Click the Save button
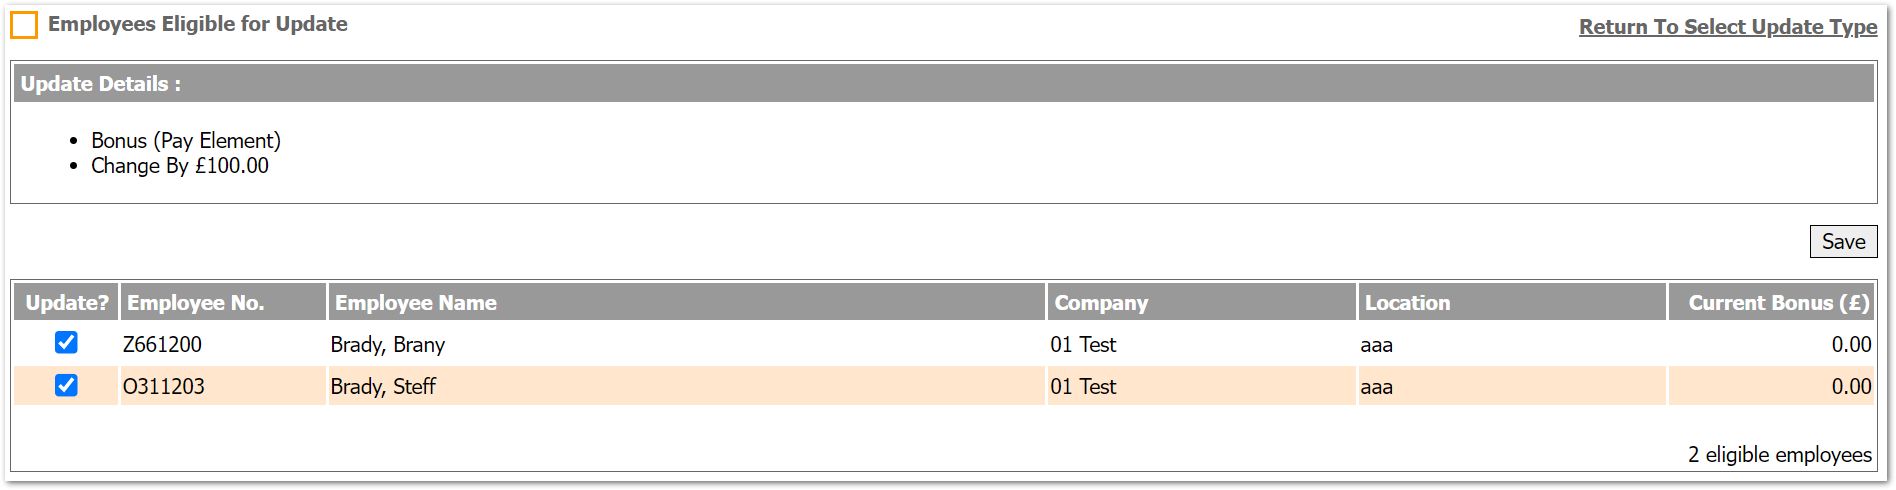 point(1843,241)
